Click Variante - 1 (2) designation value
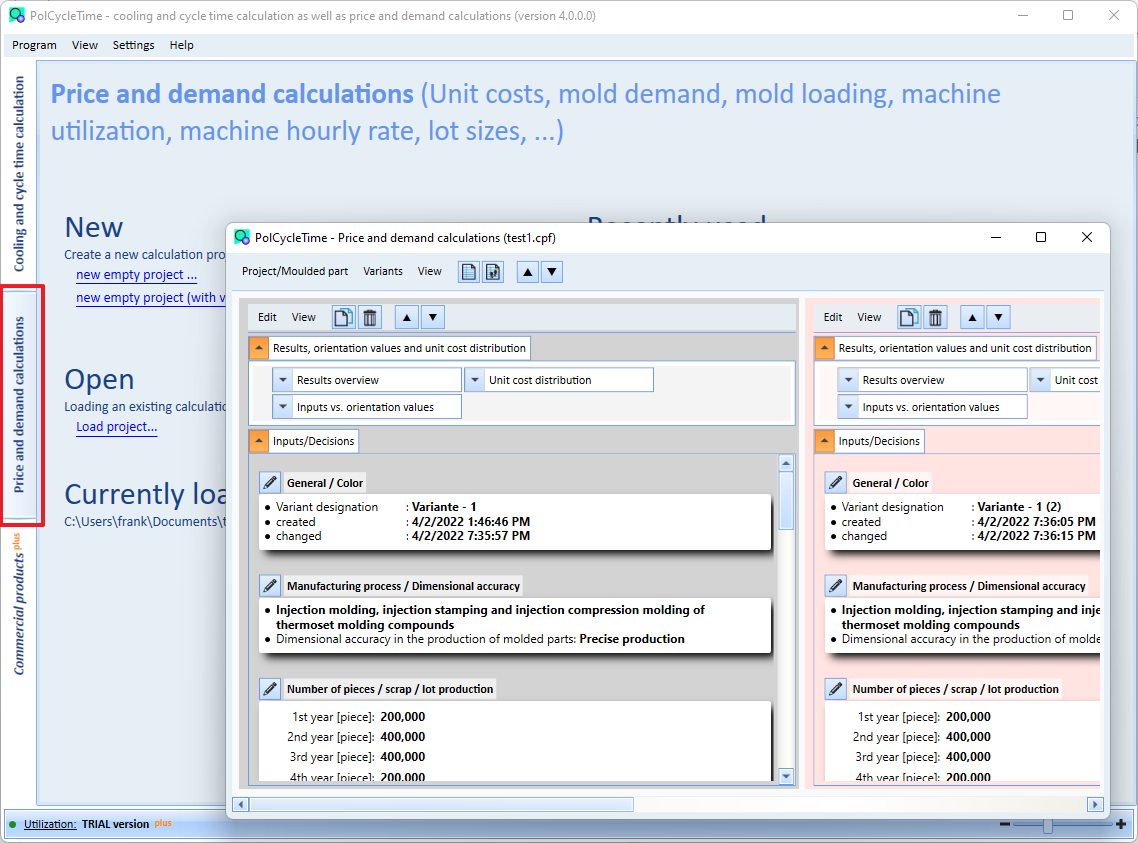 pos(1019,507)
